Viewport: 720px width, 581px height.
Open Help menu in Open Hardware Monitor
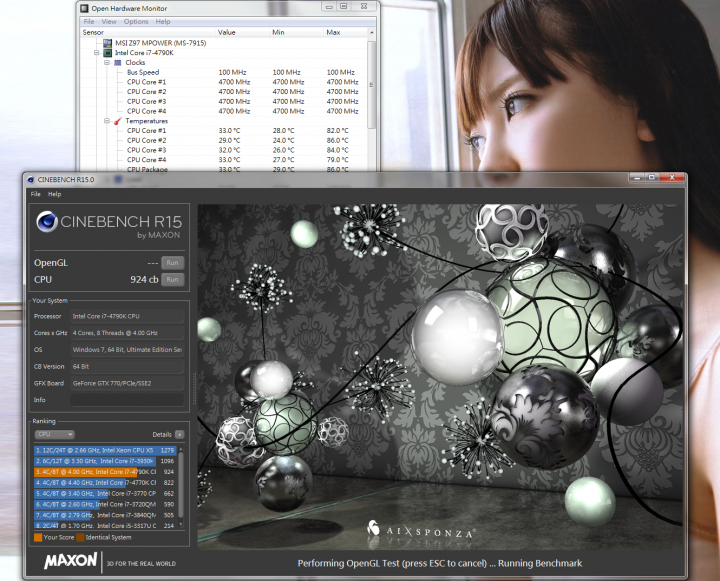[163, 22]
